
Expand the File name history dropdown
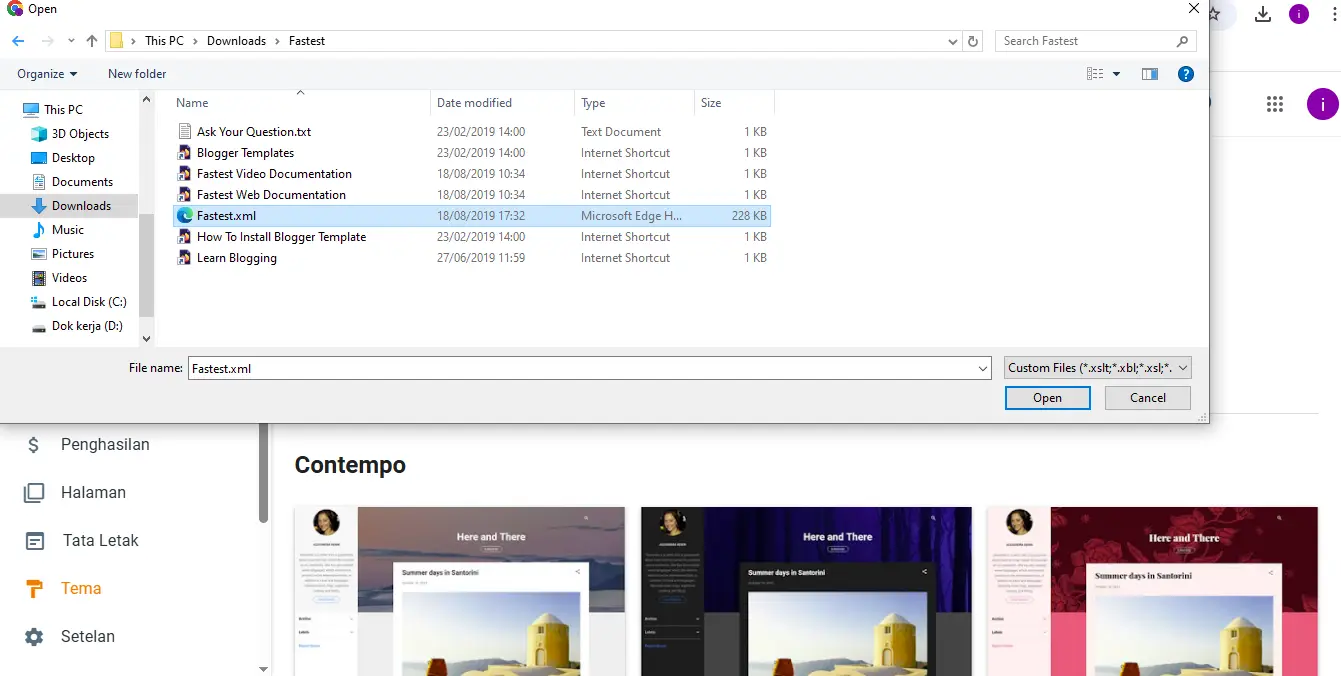982,368
